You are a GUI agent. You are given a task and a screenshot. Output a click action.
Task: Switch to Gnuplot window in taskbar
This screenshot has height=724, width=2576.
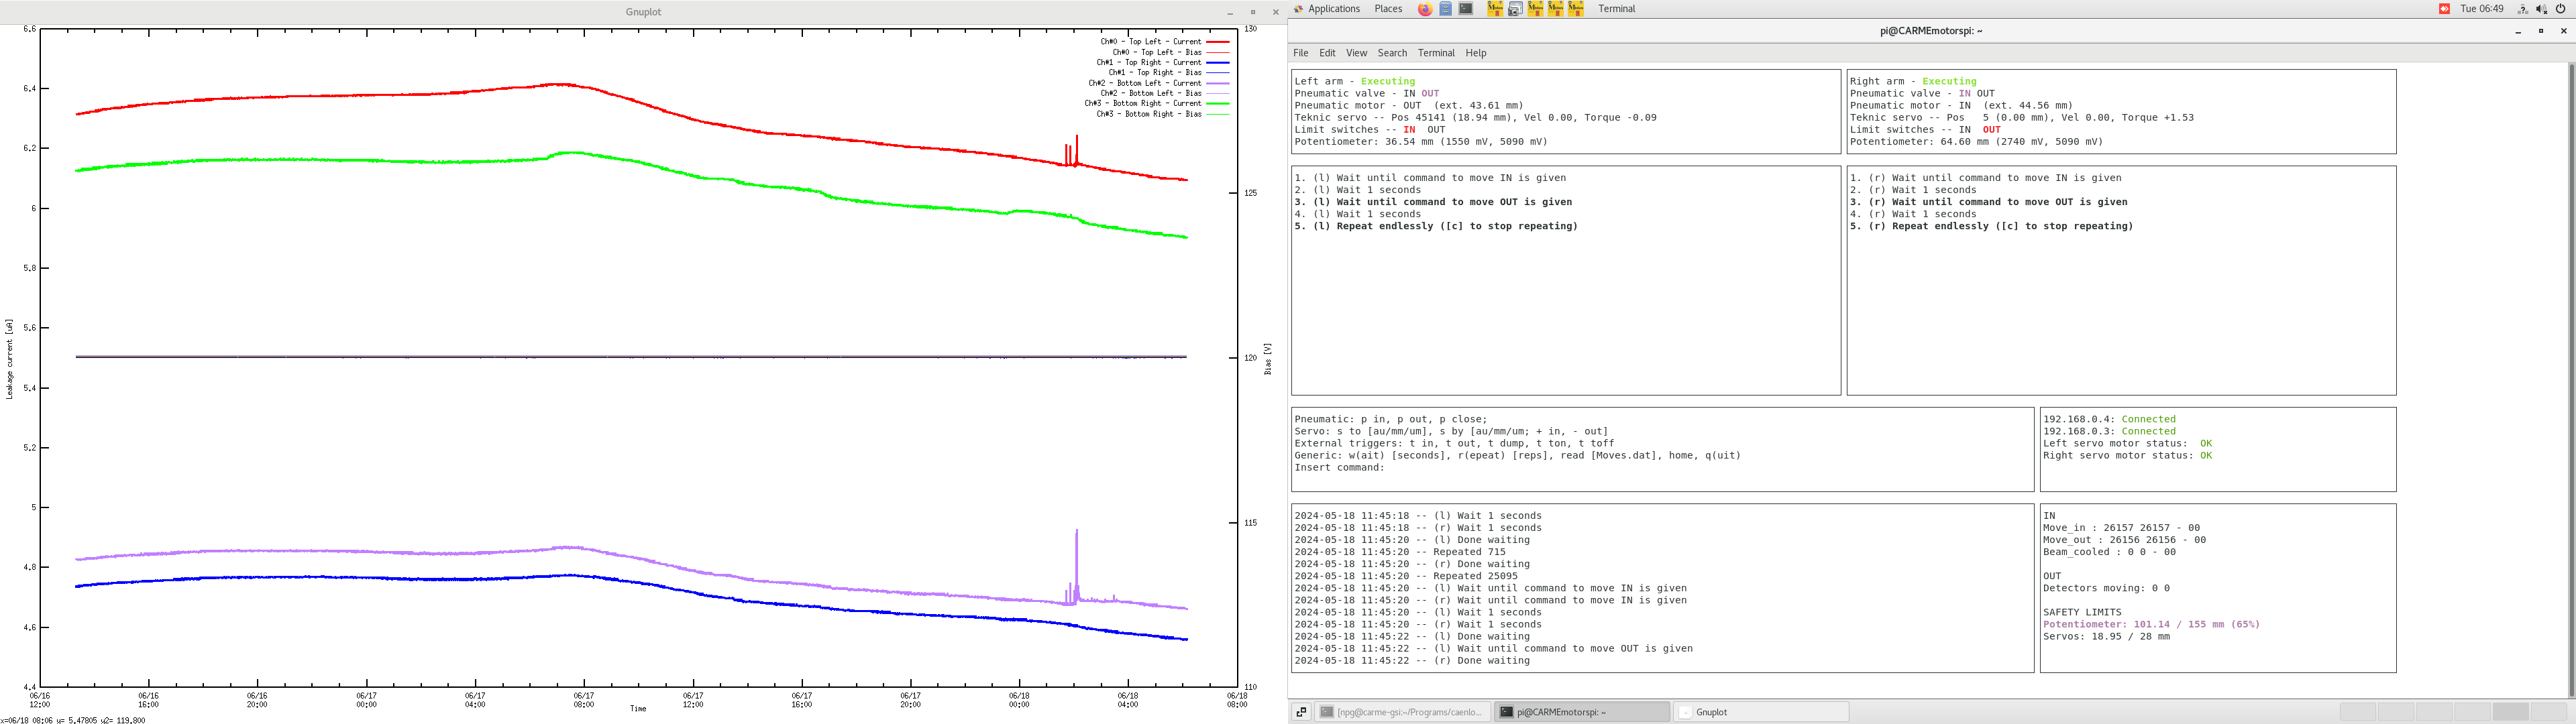point(1760,712)
